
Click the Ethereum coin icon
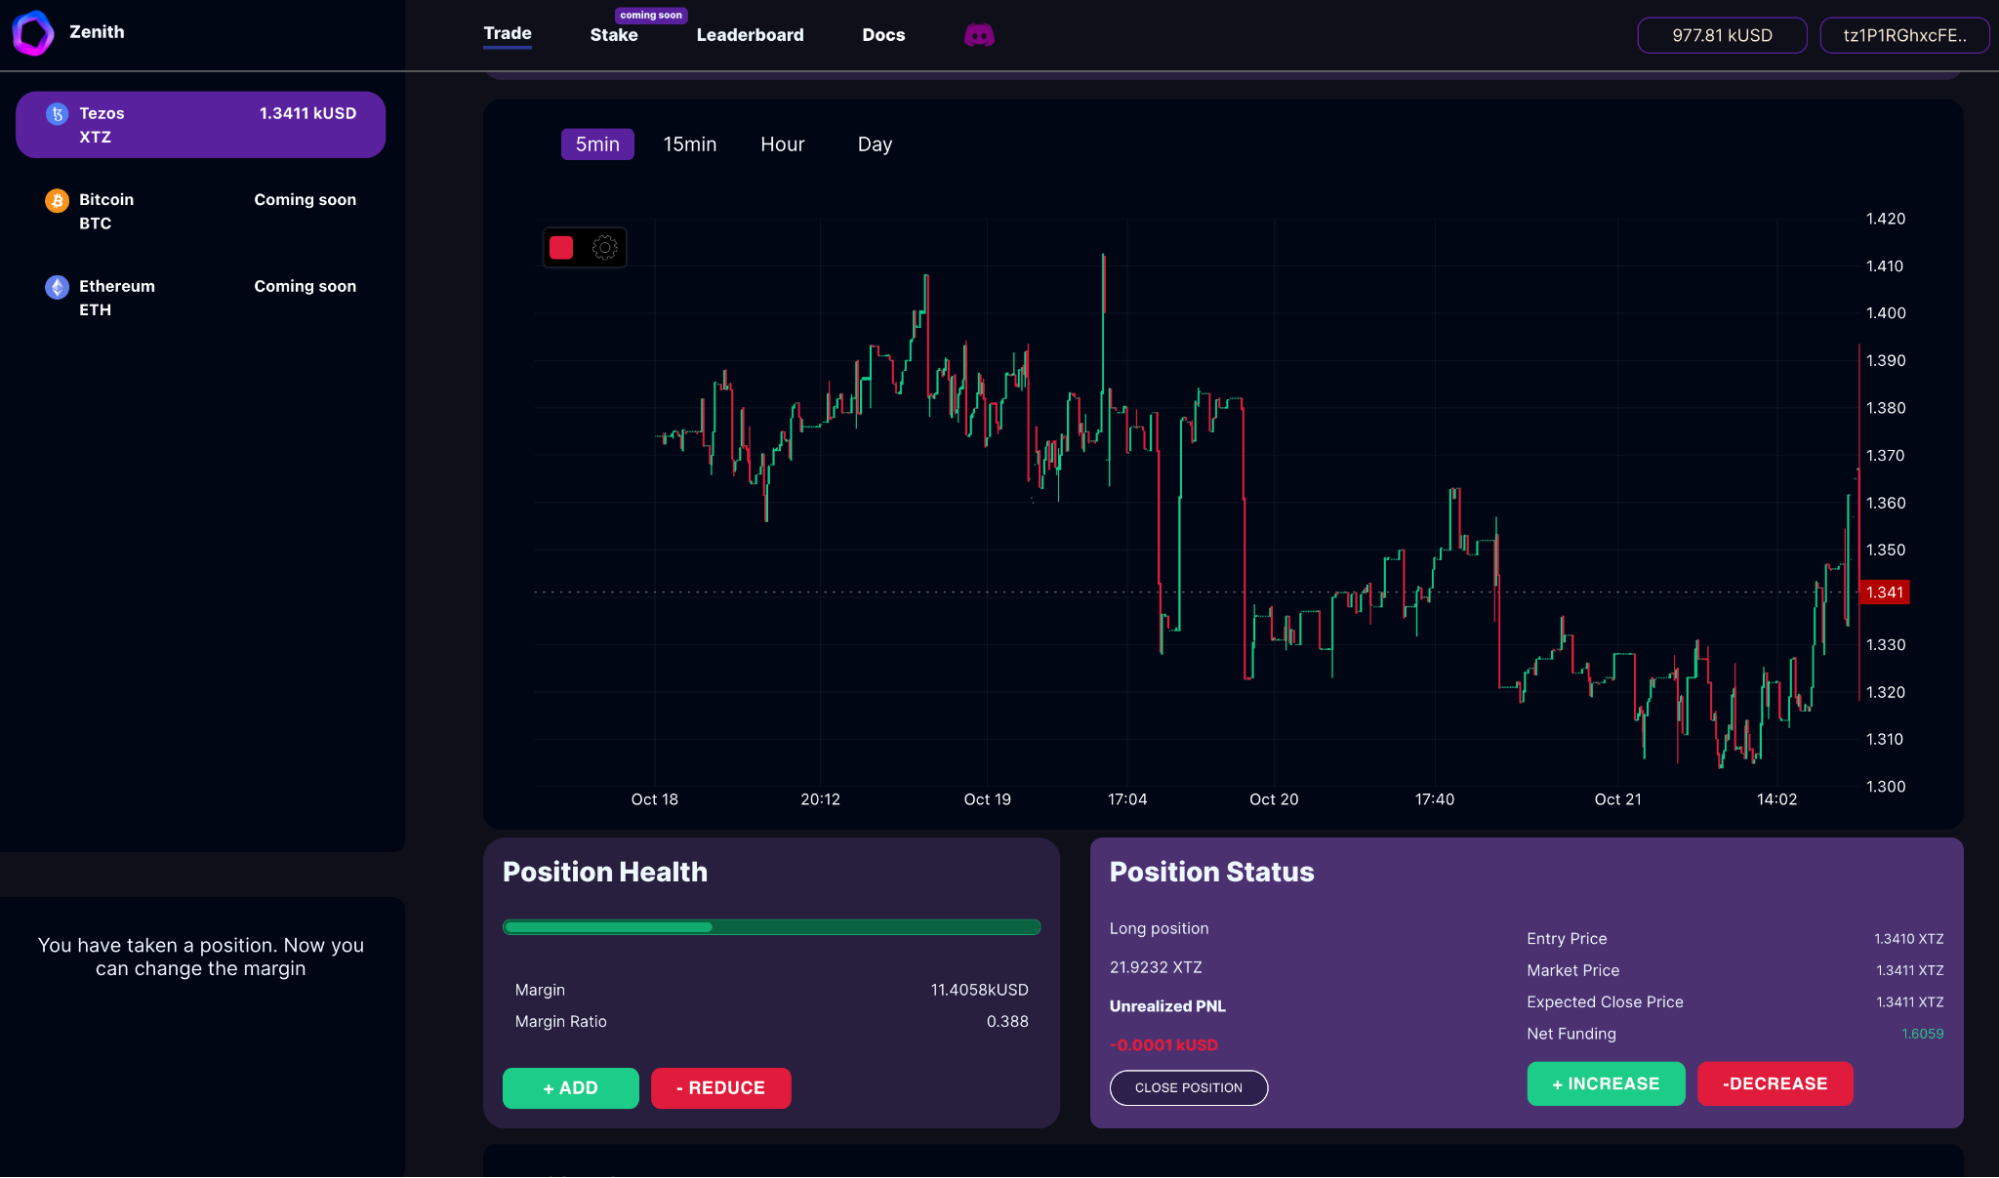[x=57, y=288]
